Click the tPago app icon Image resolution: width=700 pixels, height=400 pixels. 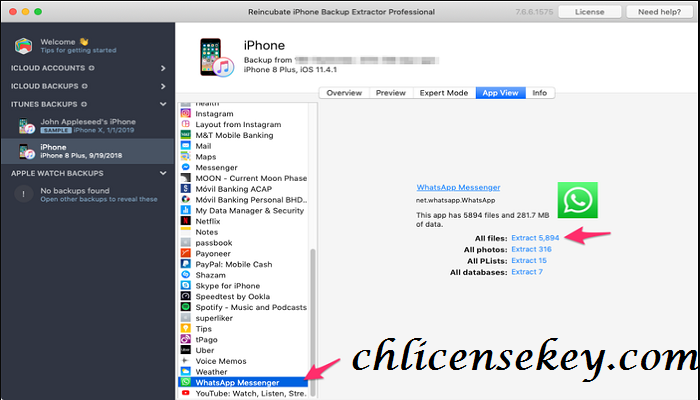click(x=186, y=339)
